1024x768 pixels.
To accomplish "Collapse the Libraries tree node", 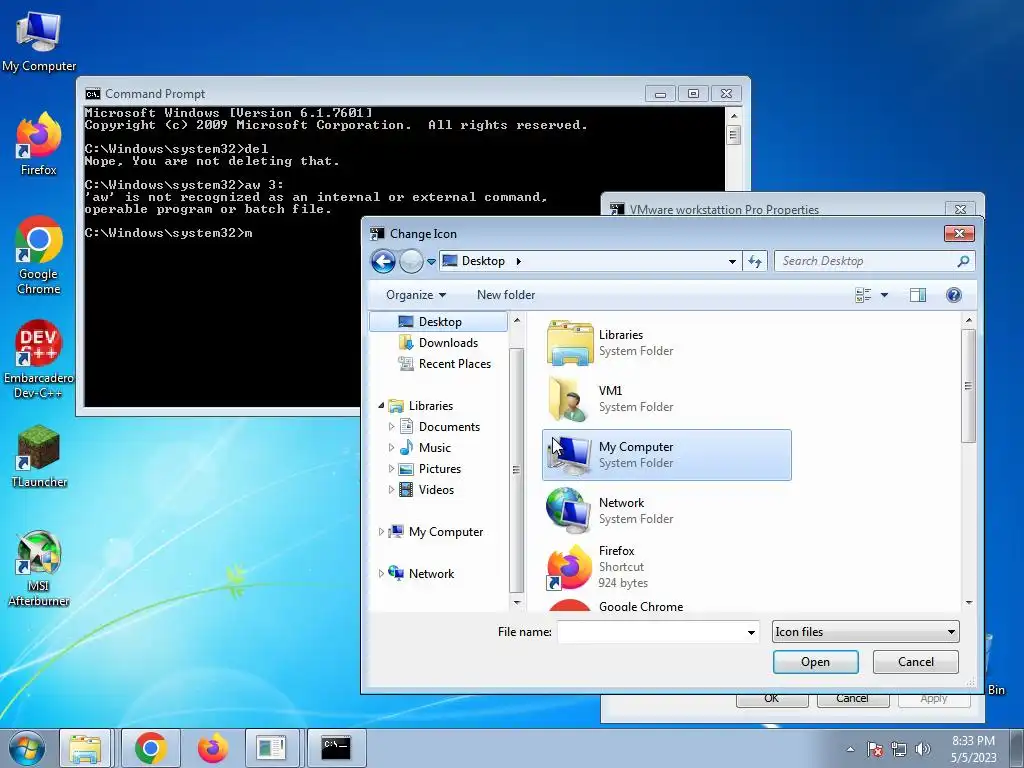I will [381, 406].
